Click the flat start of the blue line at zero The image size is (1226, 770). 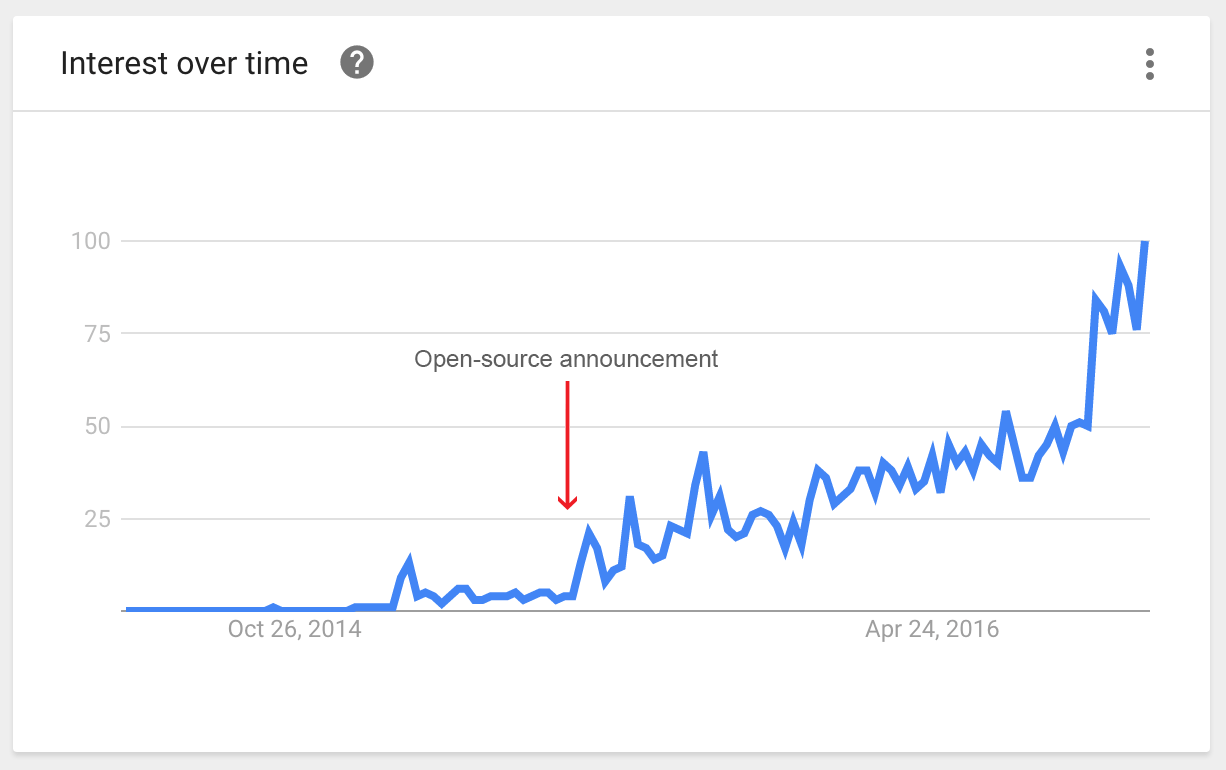click(x=190, y=609)
